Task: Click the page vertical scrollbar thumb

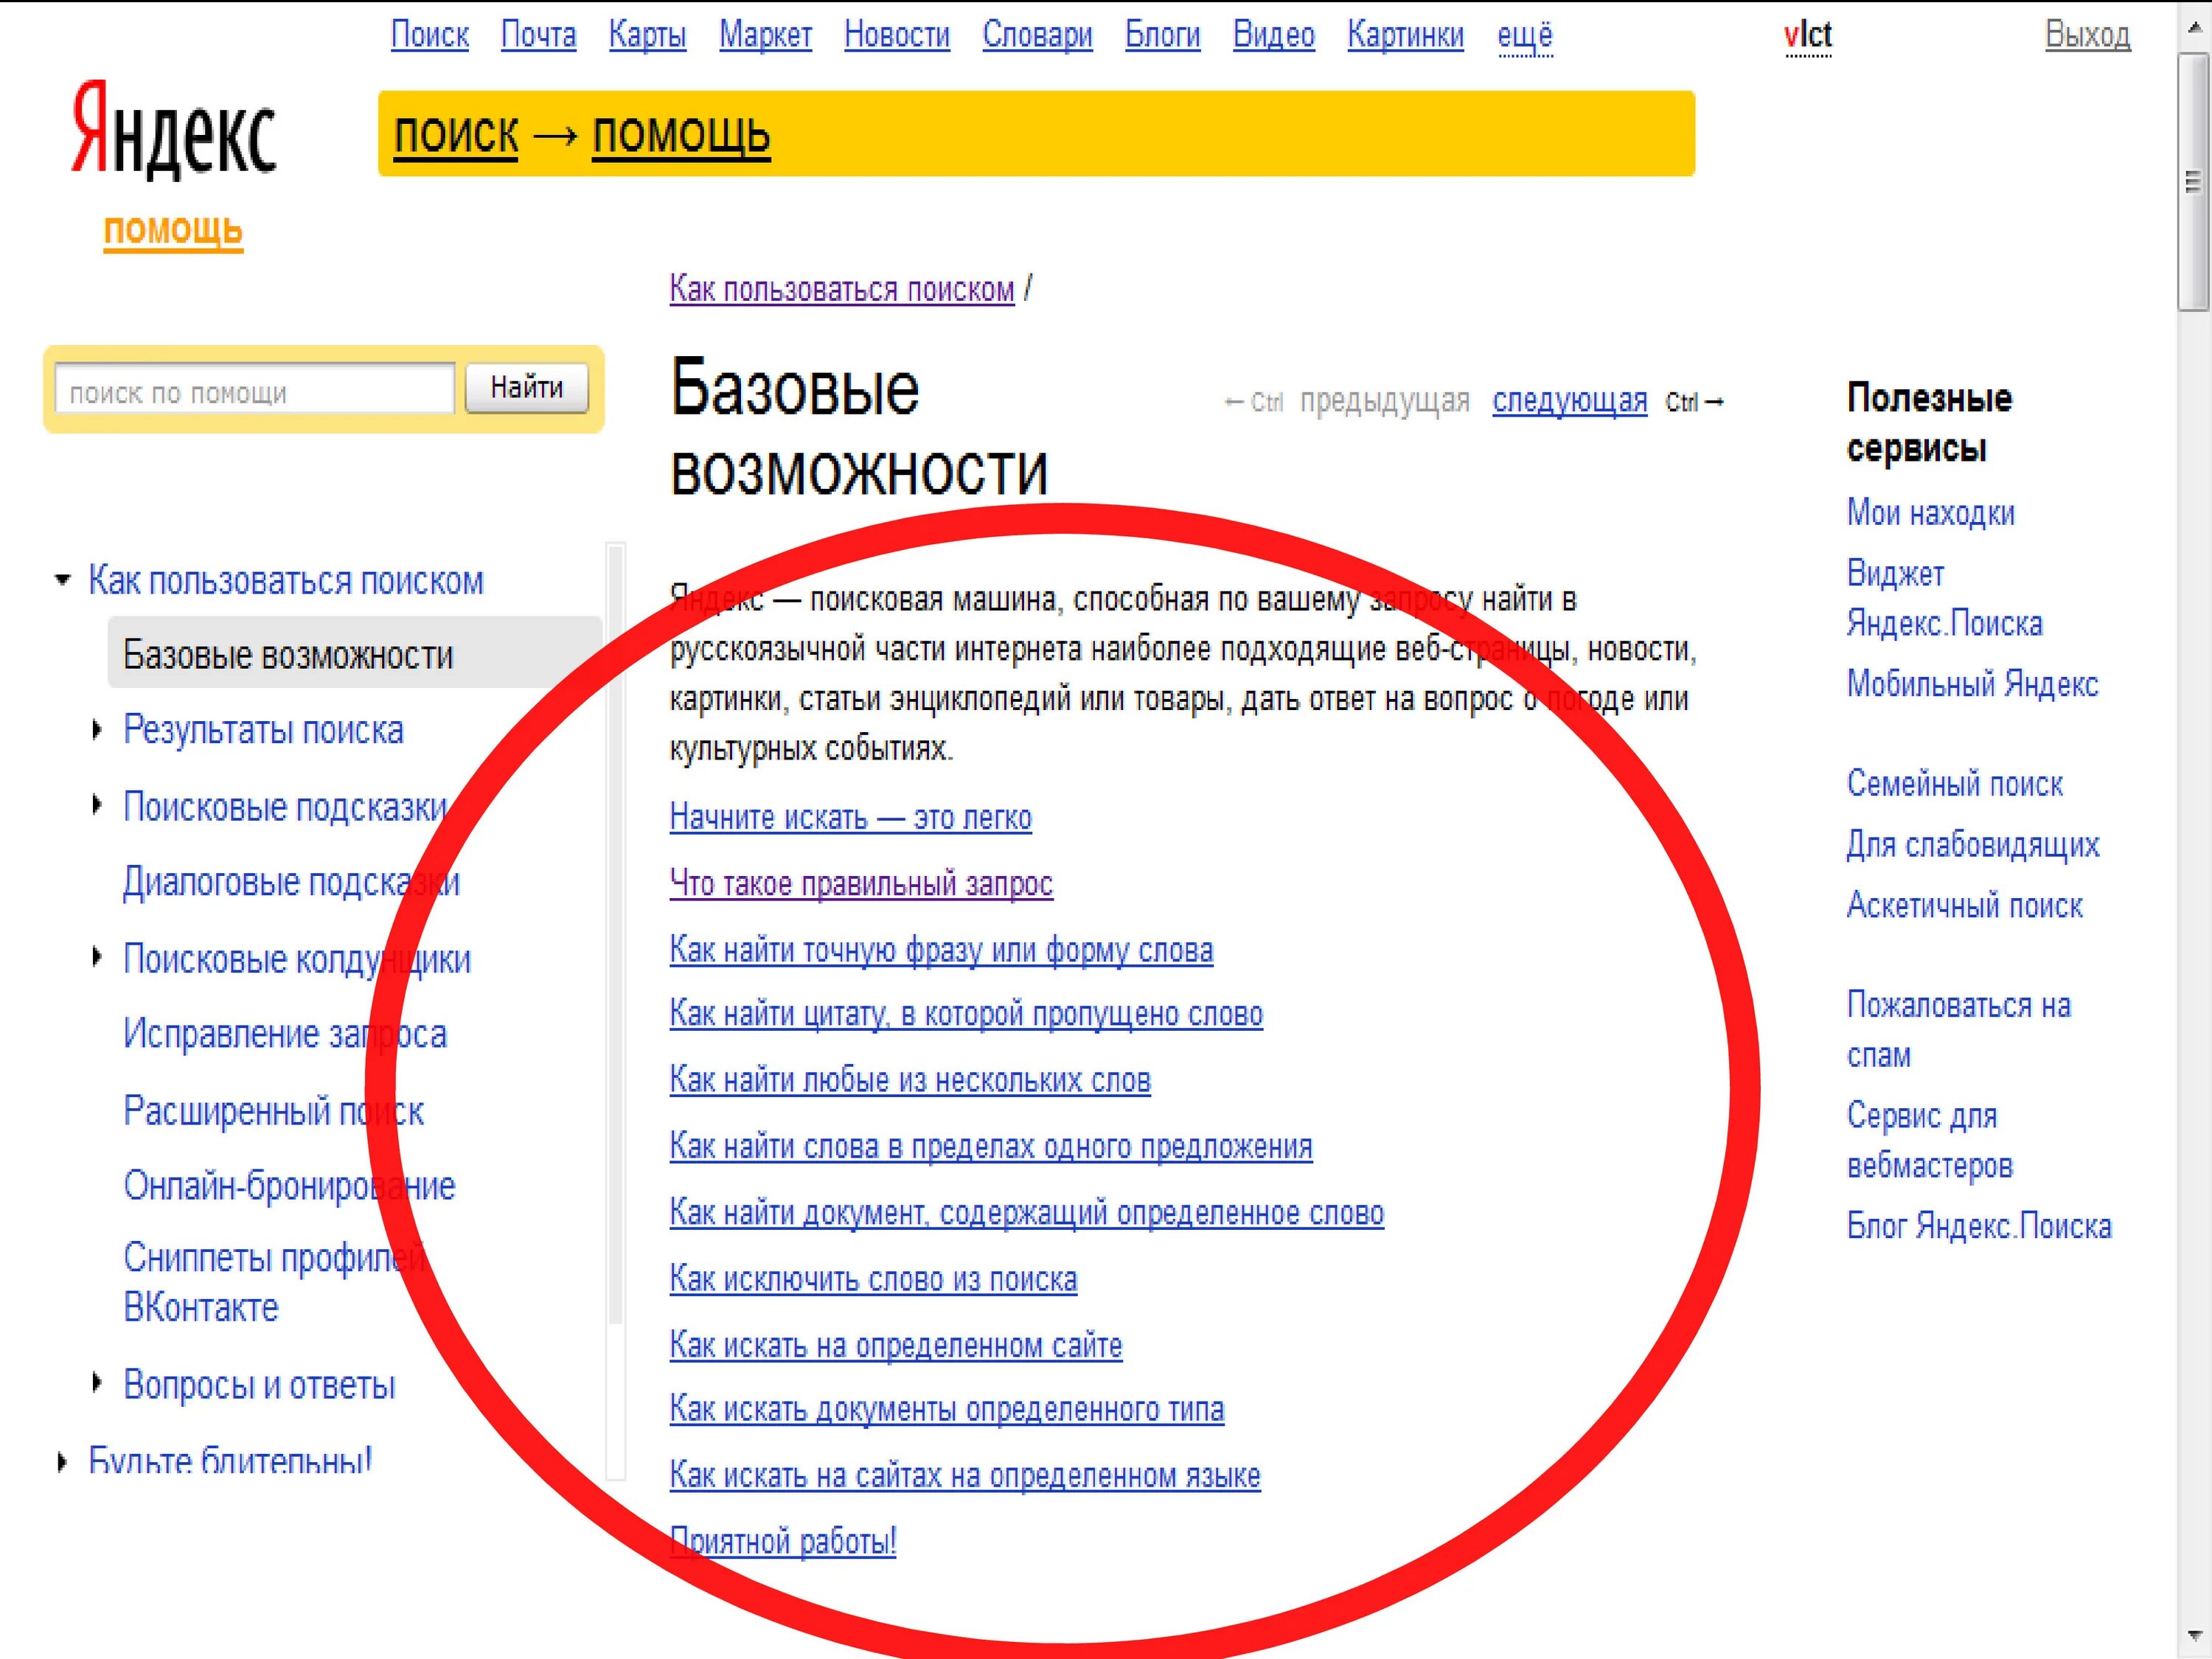Action: pyautogui.click(x=2193, y=182)
